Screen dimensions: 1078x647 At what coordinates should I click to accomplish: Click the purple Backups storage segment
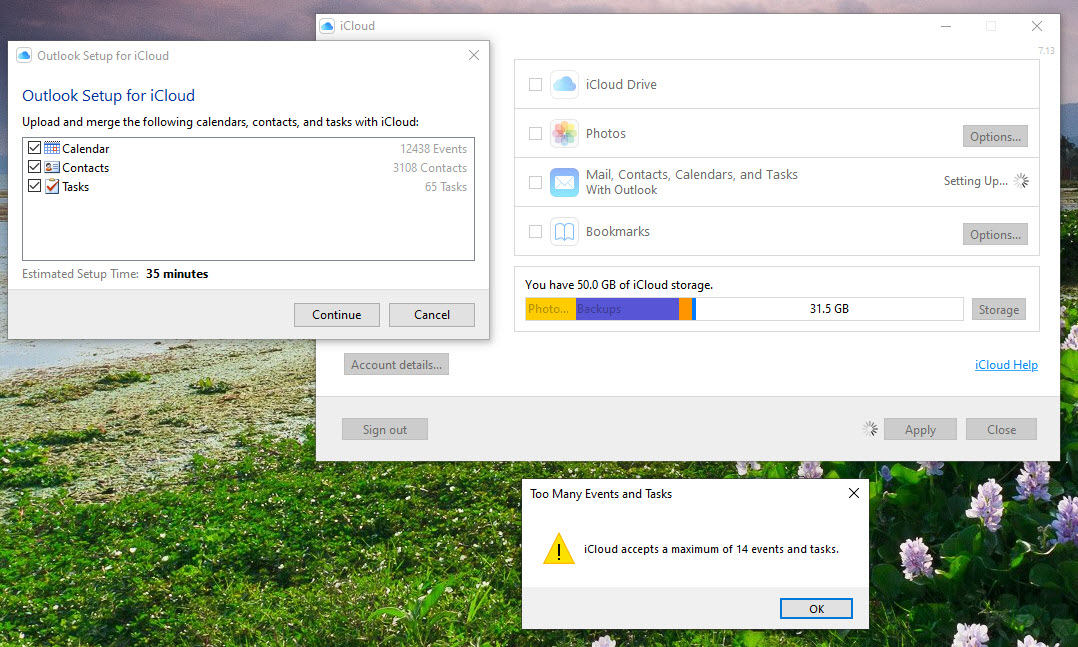click(x=627, y=309)
